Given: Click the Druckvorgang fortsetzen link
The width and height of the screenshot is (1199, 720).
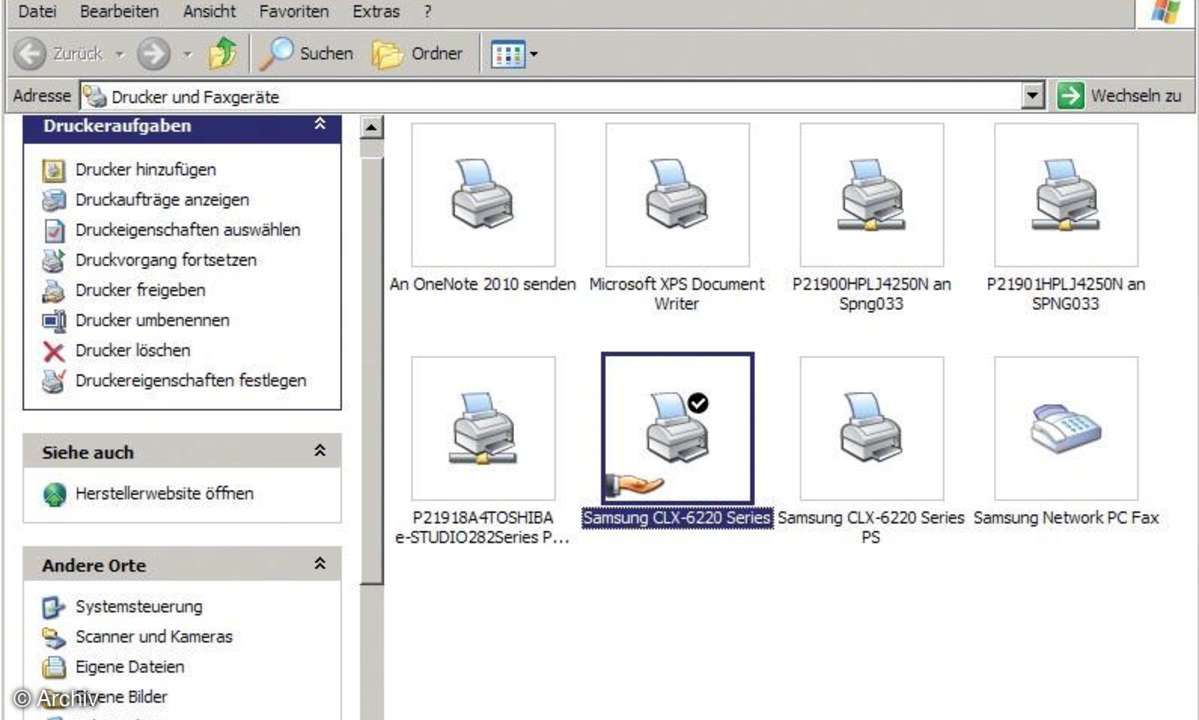Looking at the screenshot, I should pos(166,260).
